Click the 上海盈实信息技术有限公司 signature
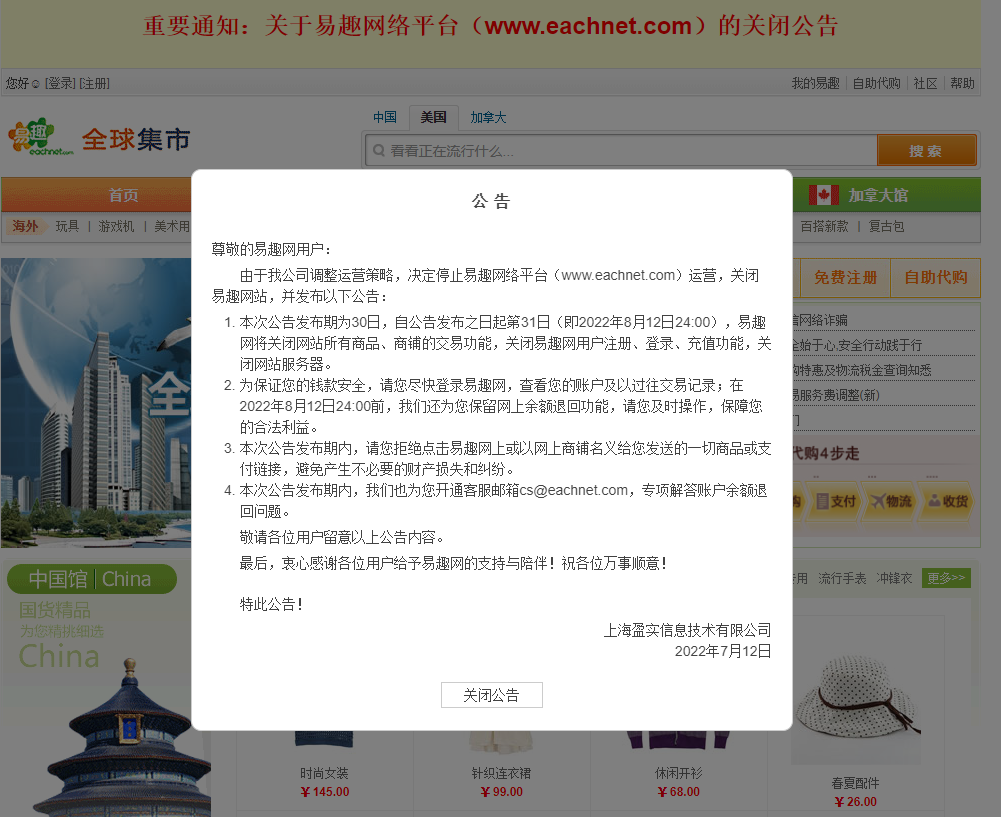 (x=688, y=631)
